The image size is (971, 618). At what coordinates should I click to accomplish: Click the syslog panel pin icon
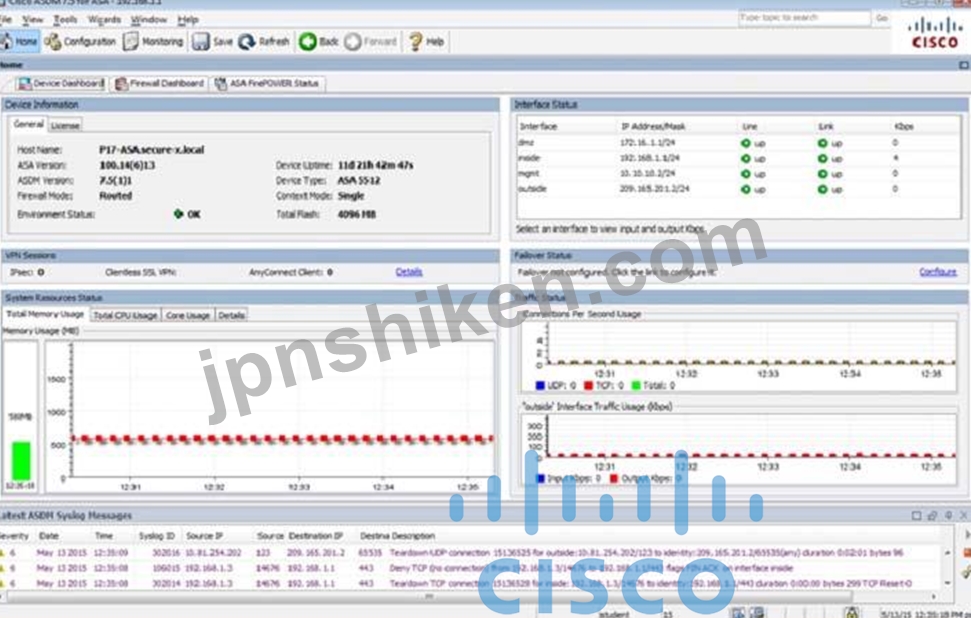pyautogui.click(x=948, y=515)
